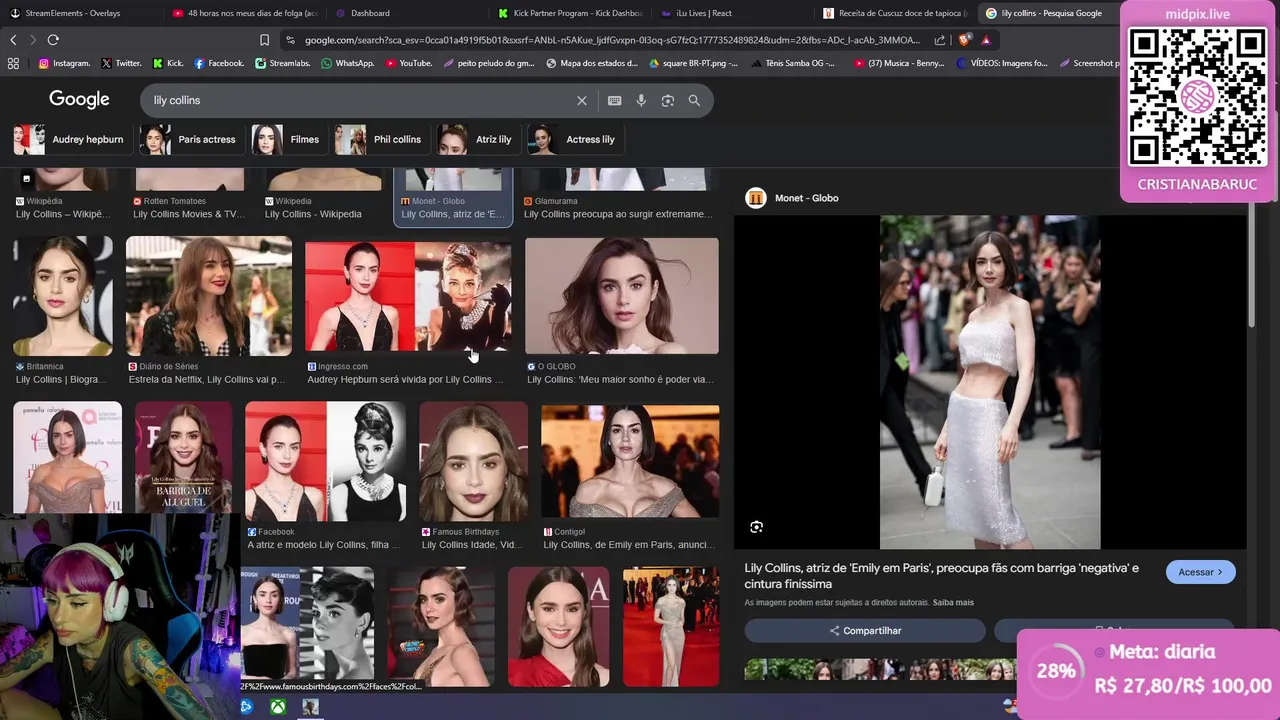Switch to the iLu Lives | React tab
The image size is (1280, 720).
tap(735, 13)
